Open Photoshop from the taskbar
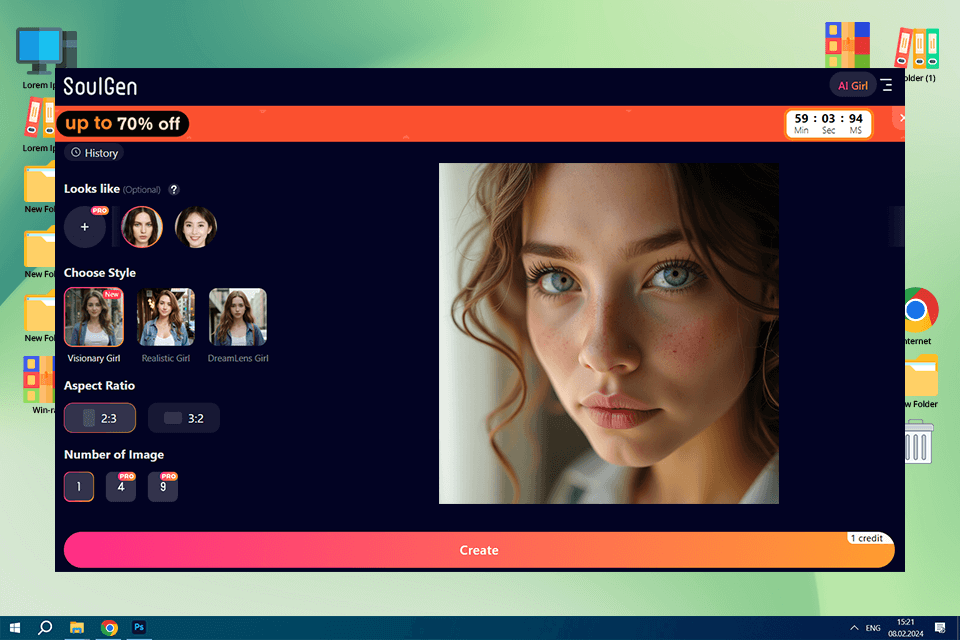 (x=140, y=628)
